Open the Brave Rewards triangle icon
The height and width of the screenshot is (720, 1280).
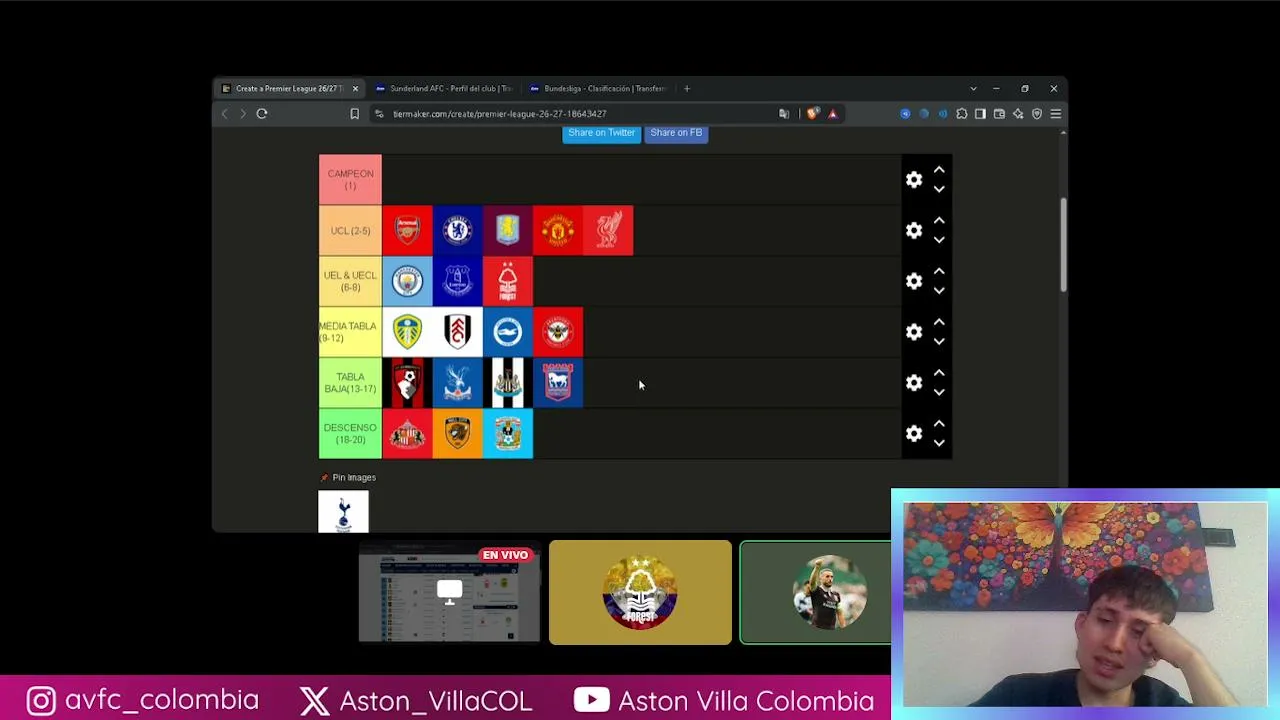click(832, 114)
